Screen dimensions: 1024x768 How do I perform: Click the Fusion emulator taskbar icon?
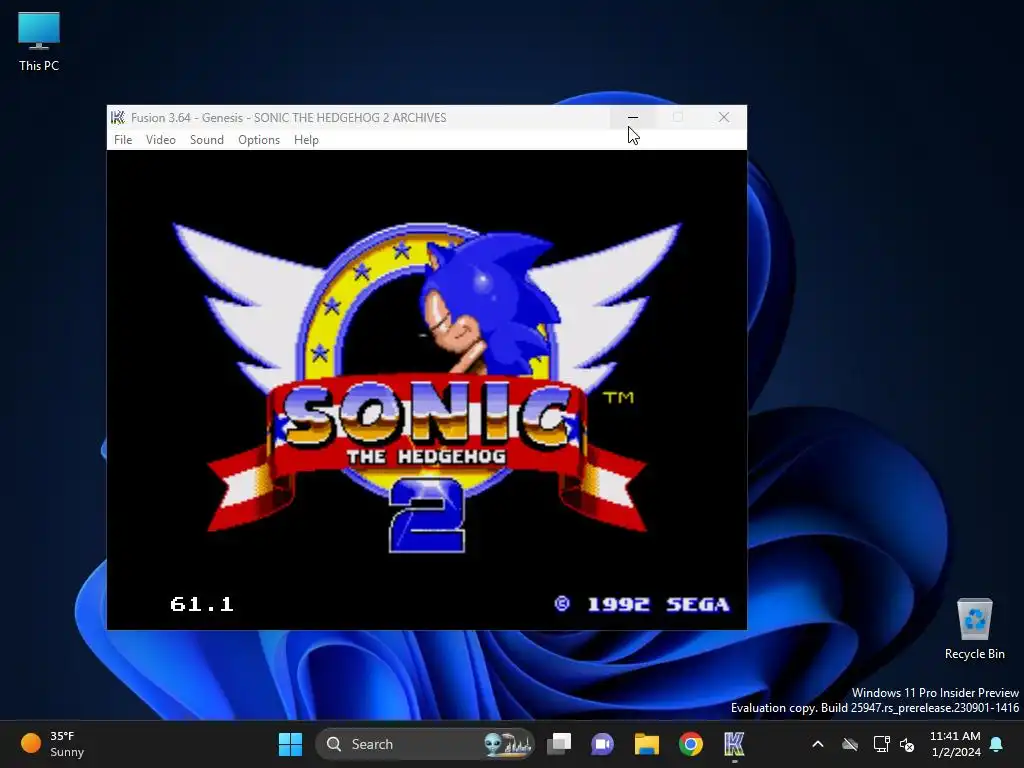pyautogui.click(x=734, y=744)
